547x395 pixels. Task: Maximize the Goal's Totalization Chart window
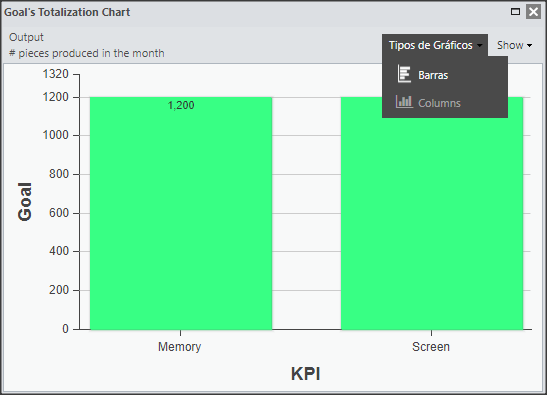point(515,12)
